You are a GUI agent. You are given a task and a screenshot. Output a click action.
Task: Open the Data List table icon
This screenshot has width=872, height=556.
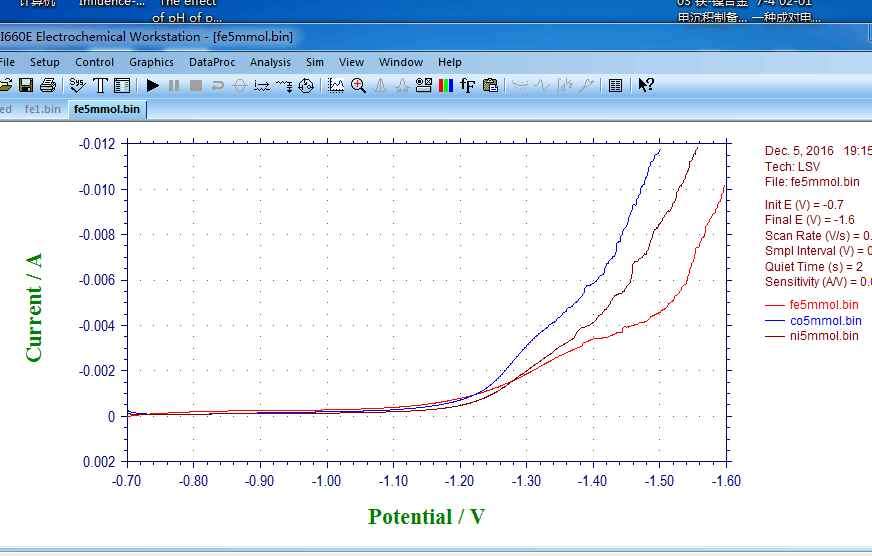[x=615, y=86]
